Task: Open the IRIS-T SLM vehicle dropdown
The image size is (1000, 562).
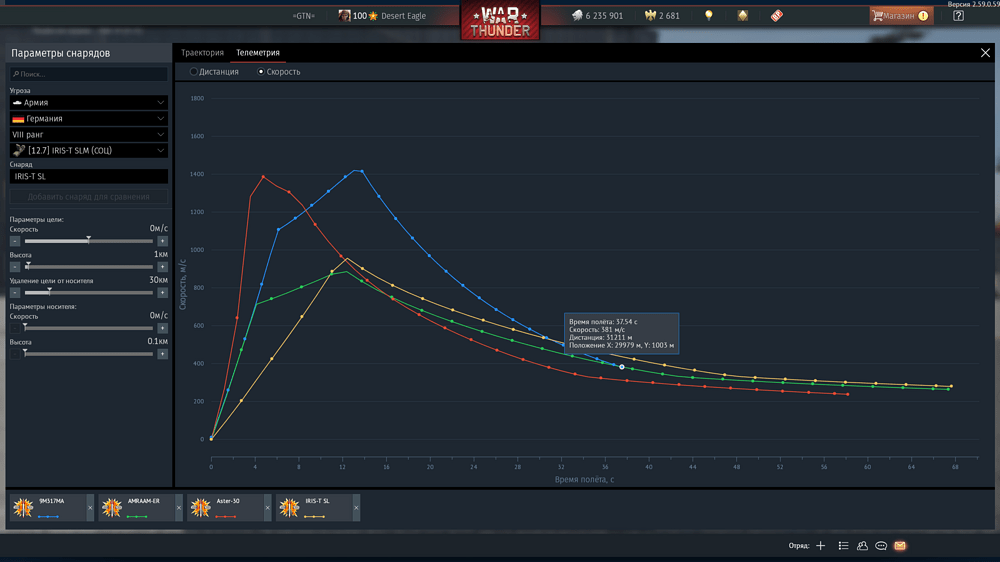Action: click(x=89, y=151)
